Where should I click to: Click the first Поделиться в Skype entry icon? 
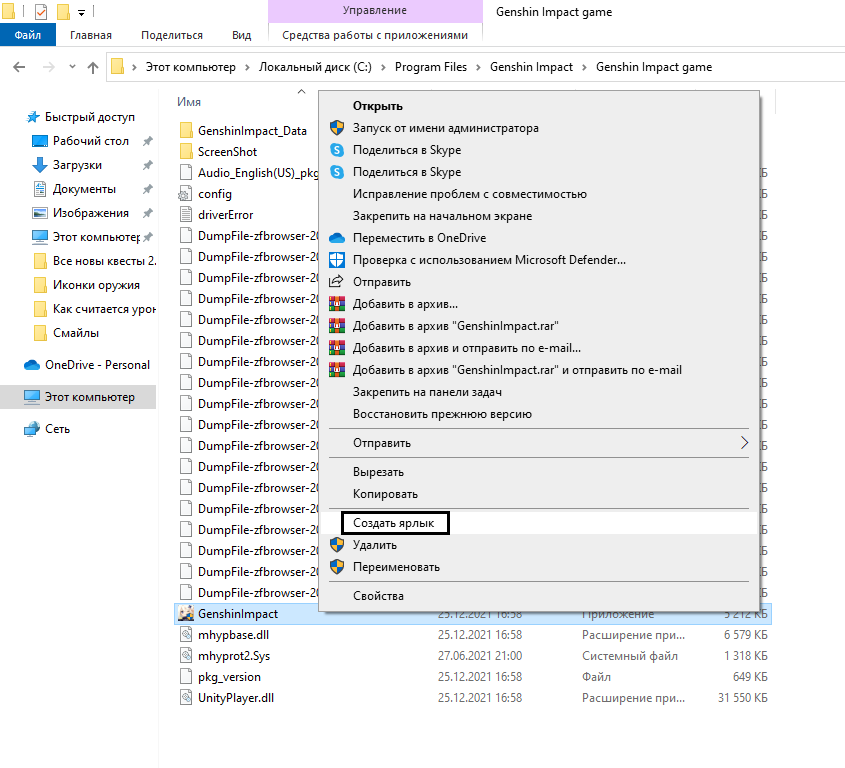[x=337, y=150]
